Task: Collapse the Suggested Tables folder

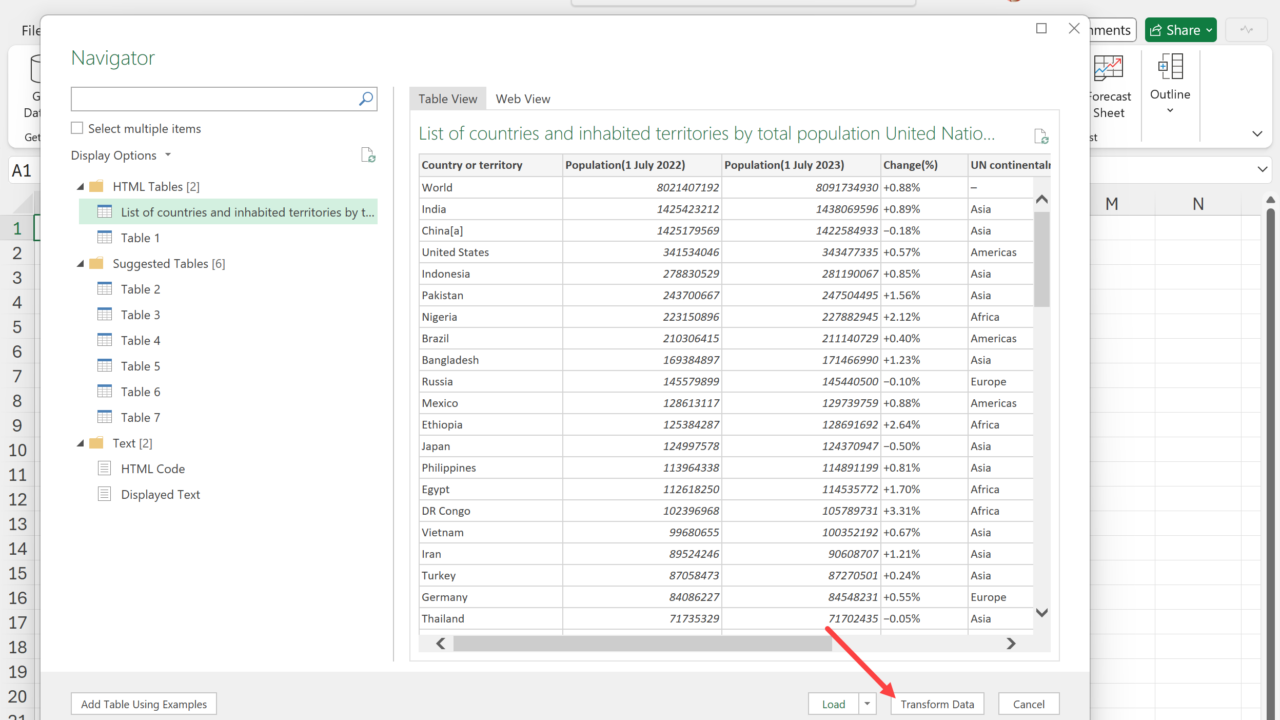Action: pos(80,264)
